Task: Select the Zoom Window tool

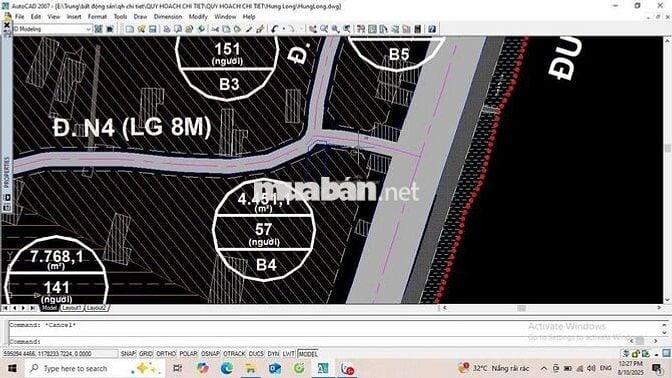Action: tap(335, 29)
